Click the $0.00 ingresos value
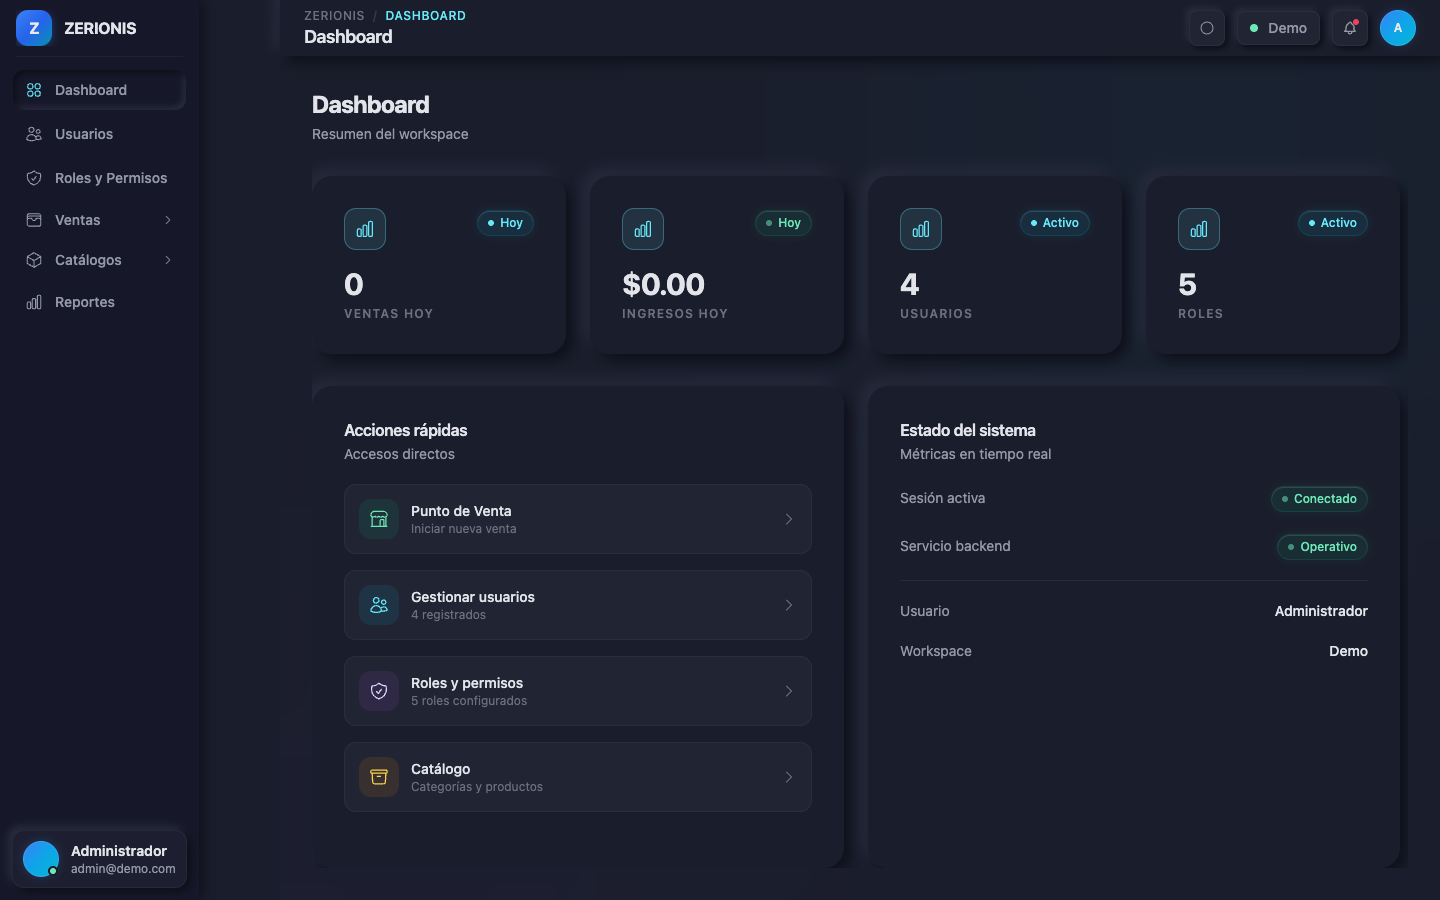Viewport: 1440px width, 900px height. (663, 285)
